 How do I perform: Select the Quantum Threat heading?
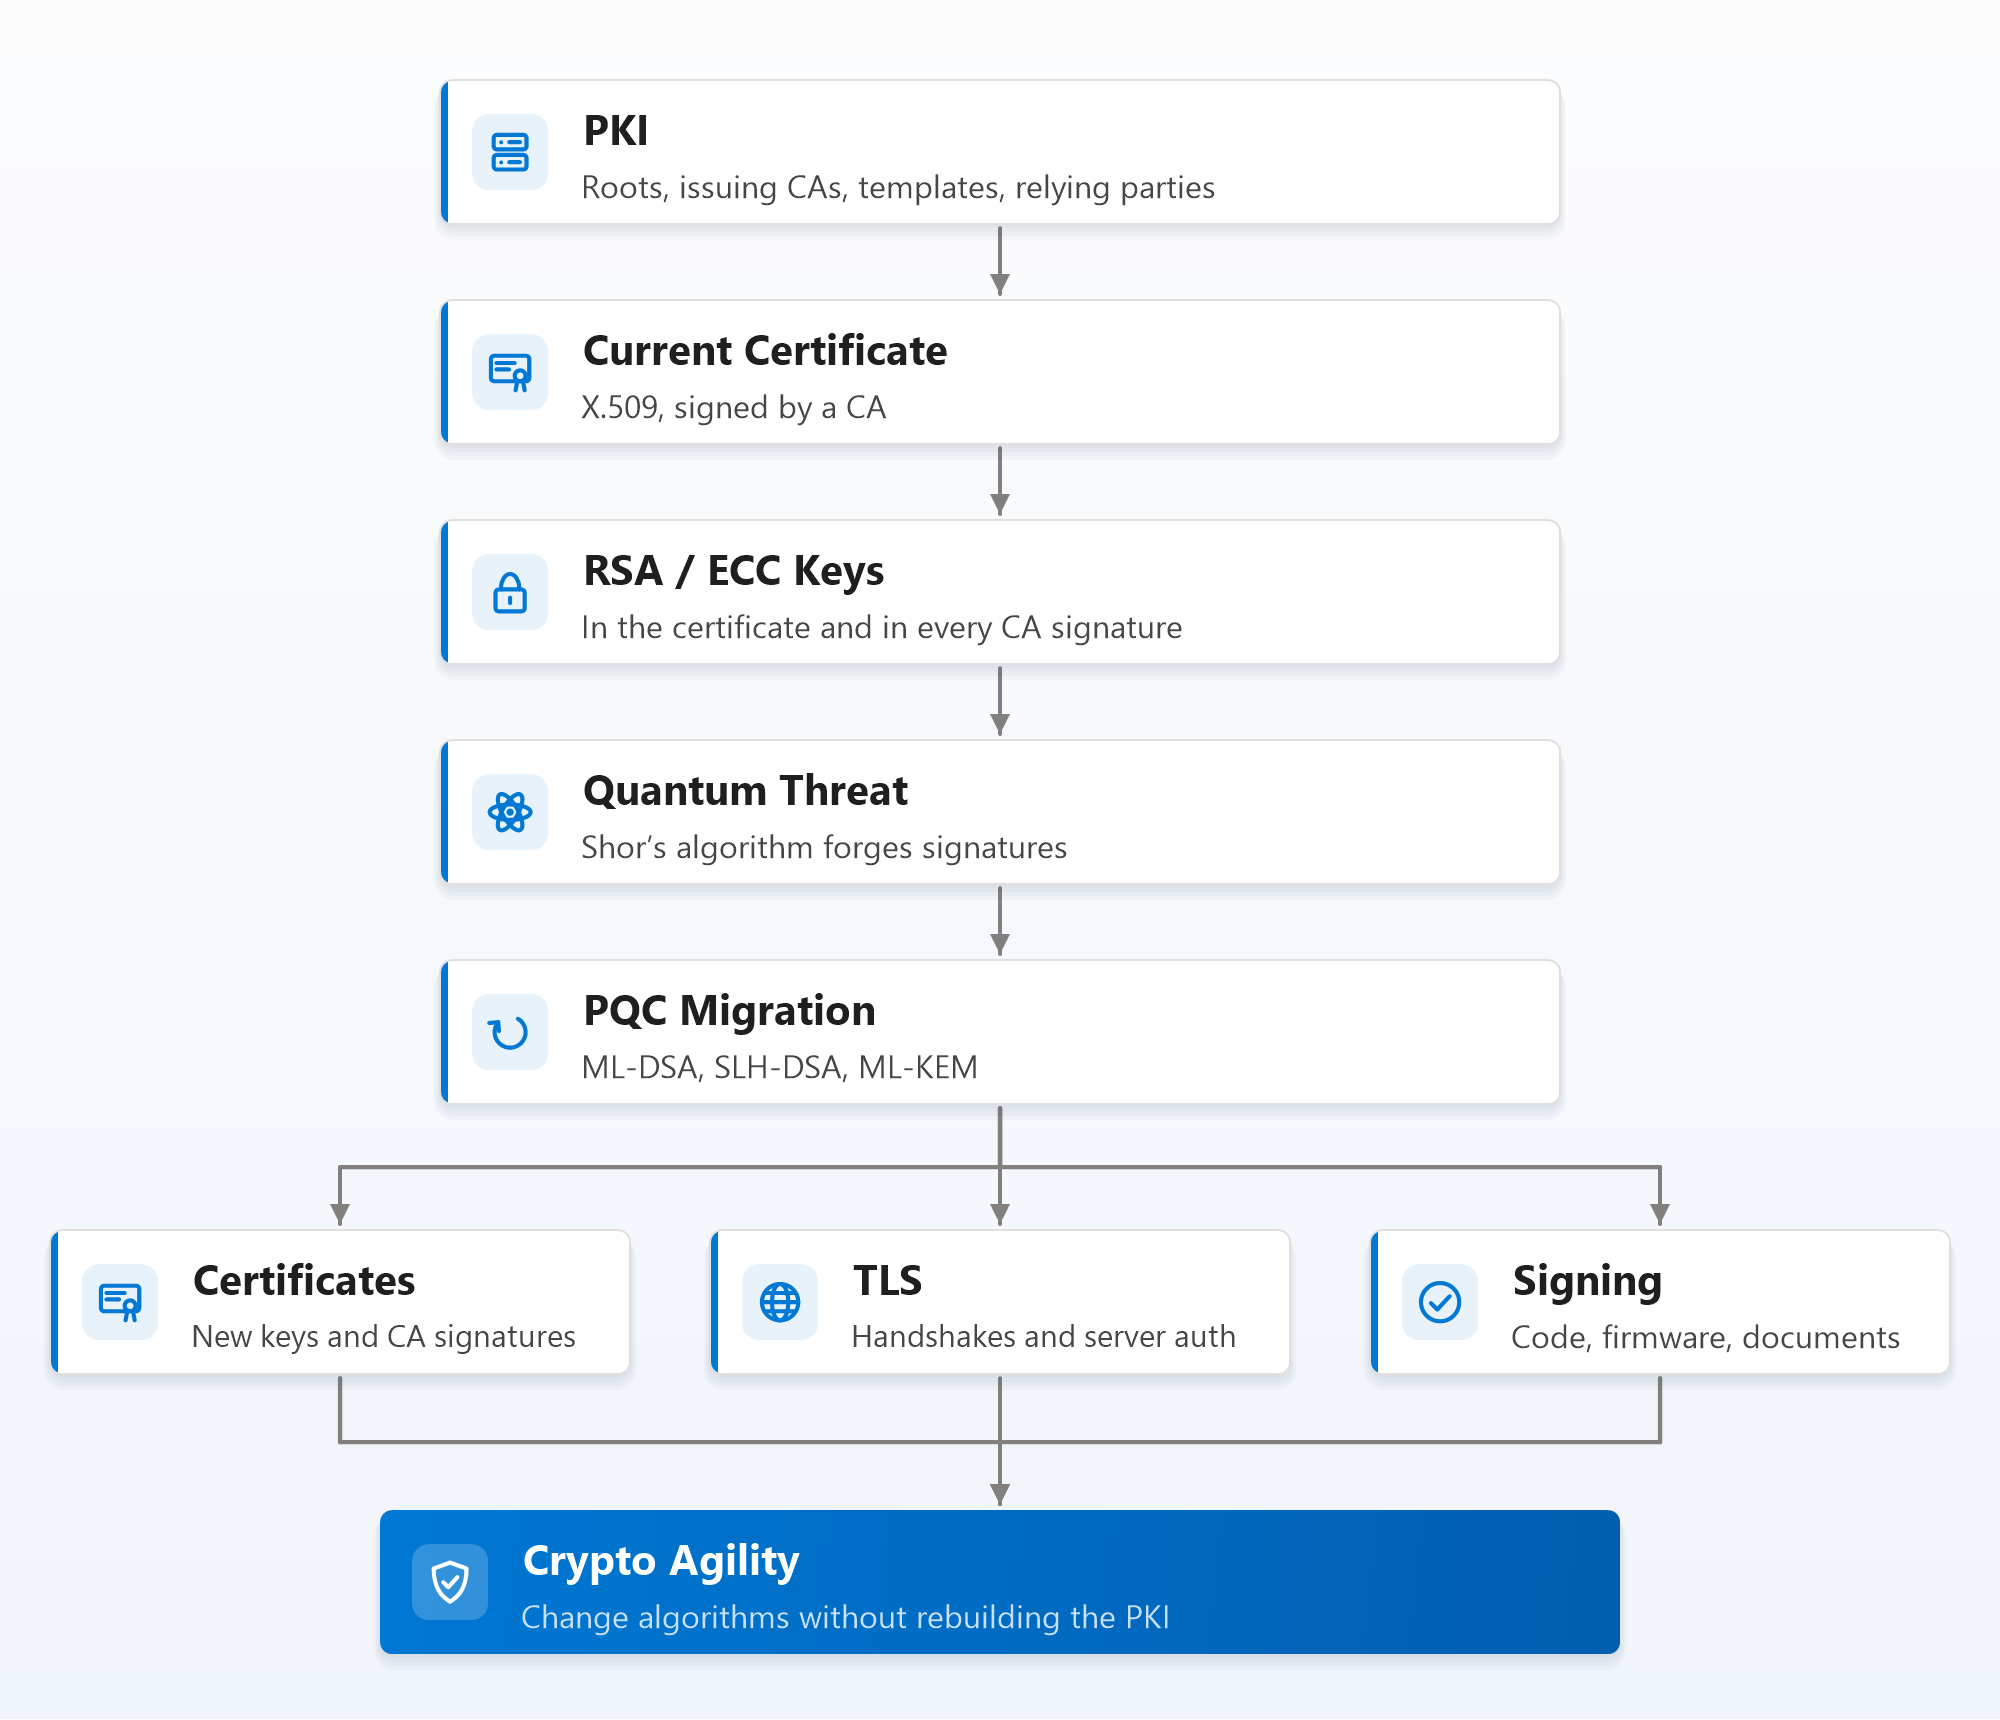point(746,791)
